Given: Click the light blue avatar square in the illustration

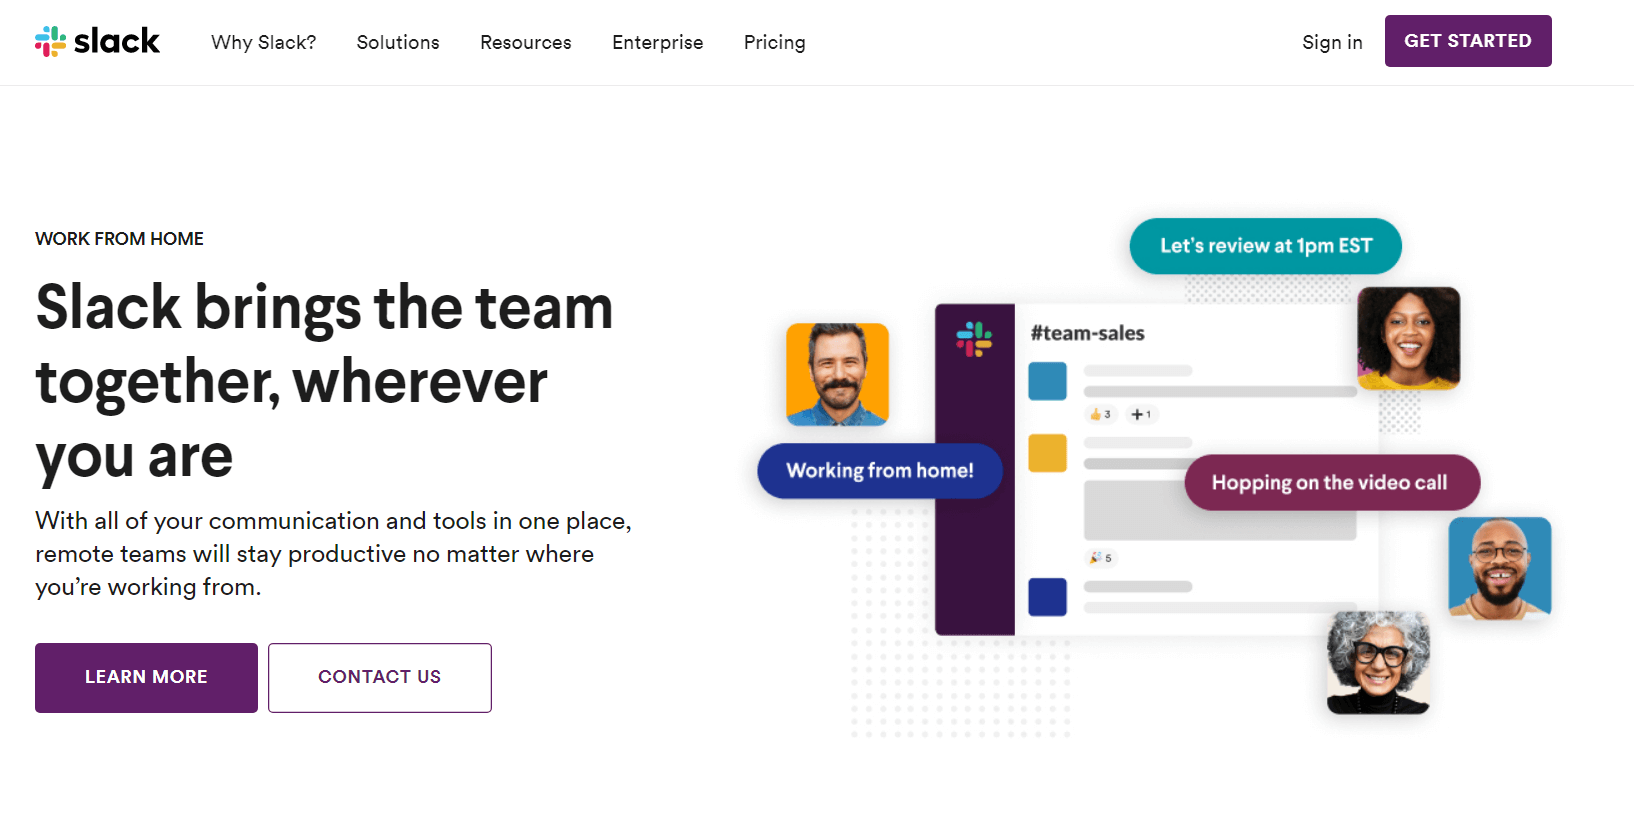Looking at the screenshot, I should tap(1048, 381).
